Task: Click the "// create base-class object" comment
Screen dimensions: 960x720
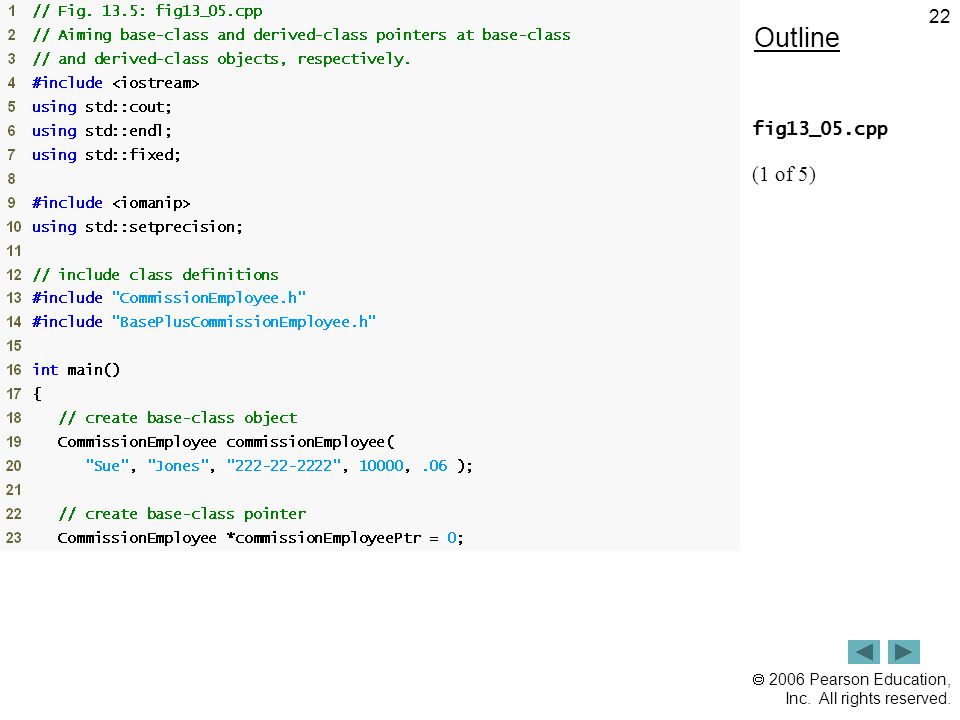Action: coord(178,418)
